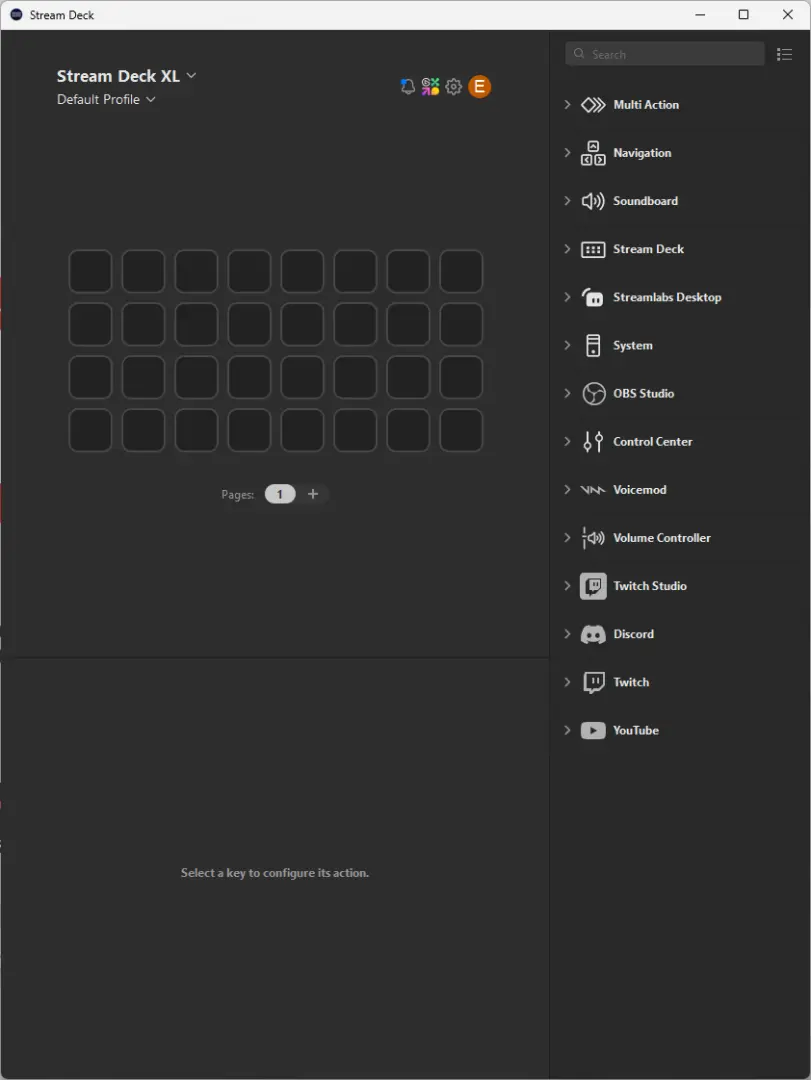Expand the OBS Studio chevron
Viewport: 811px width, 1080px height.
point(567,394)
